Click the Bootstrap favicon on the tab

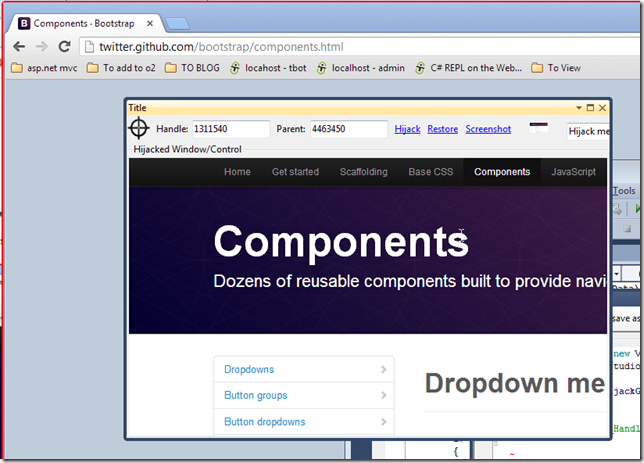24,23
